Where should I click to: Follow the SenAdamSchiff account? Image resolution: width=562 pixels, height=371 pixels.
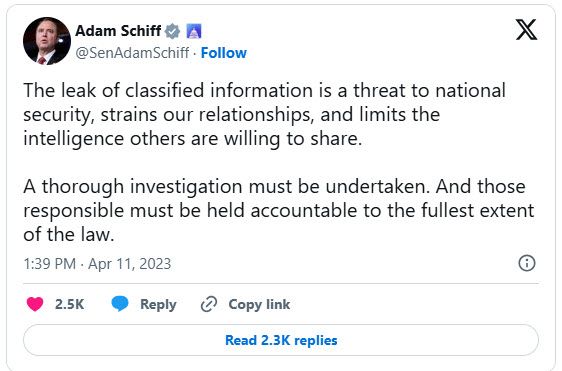click(224, 53)
